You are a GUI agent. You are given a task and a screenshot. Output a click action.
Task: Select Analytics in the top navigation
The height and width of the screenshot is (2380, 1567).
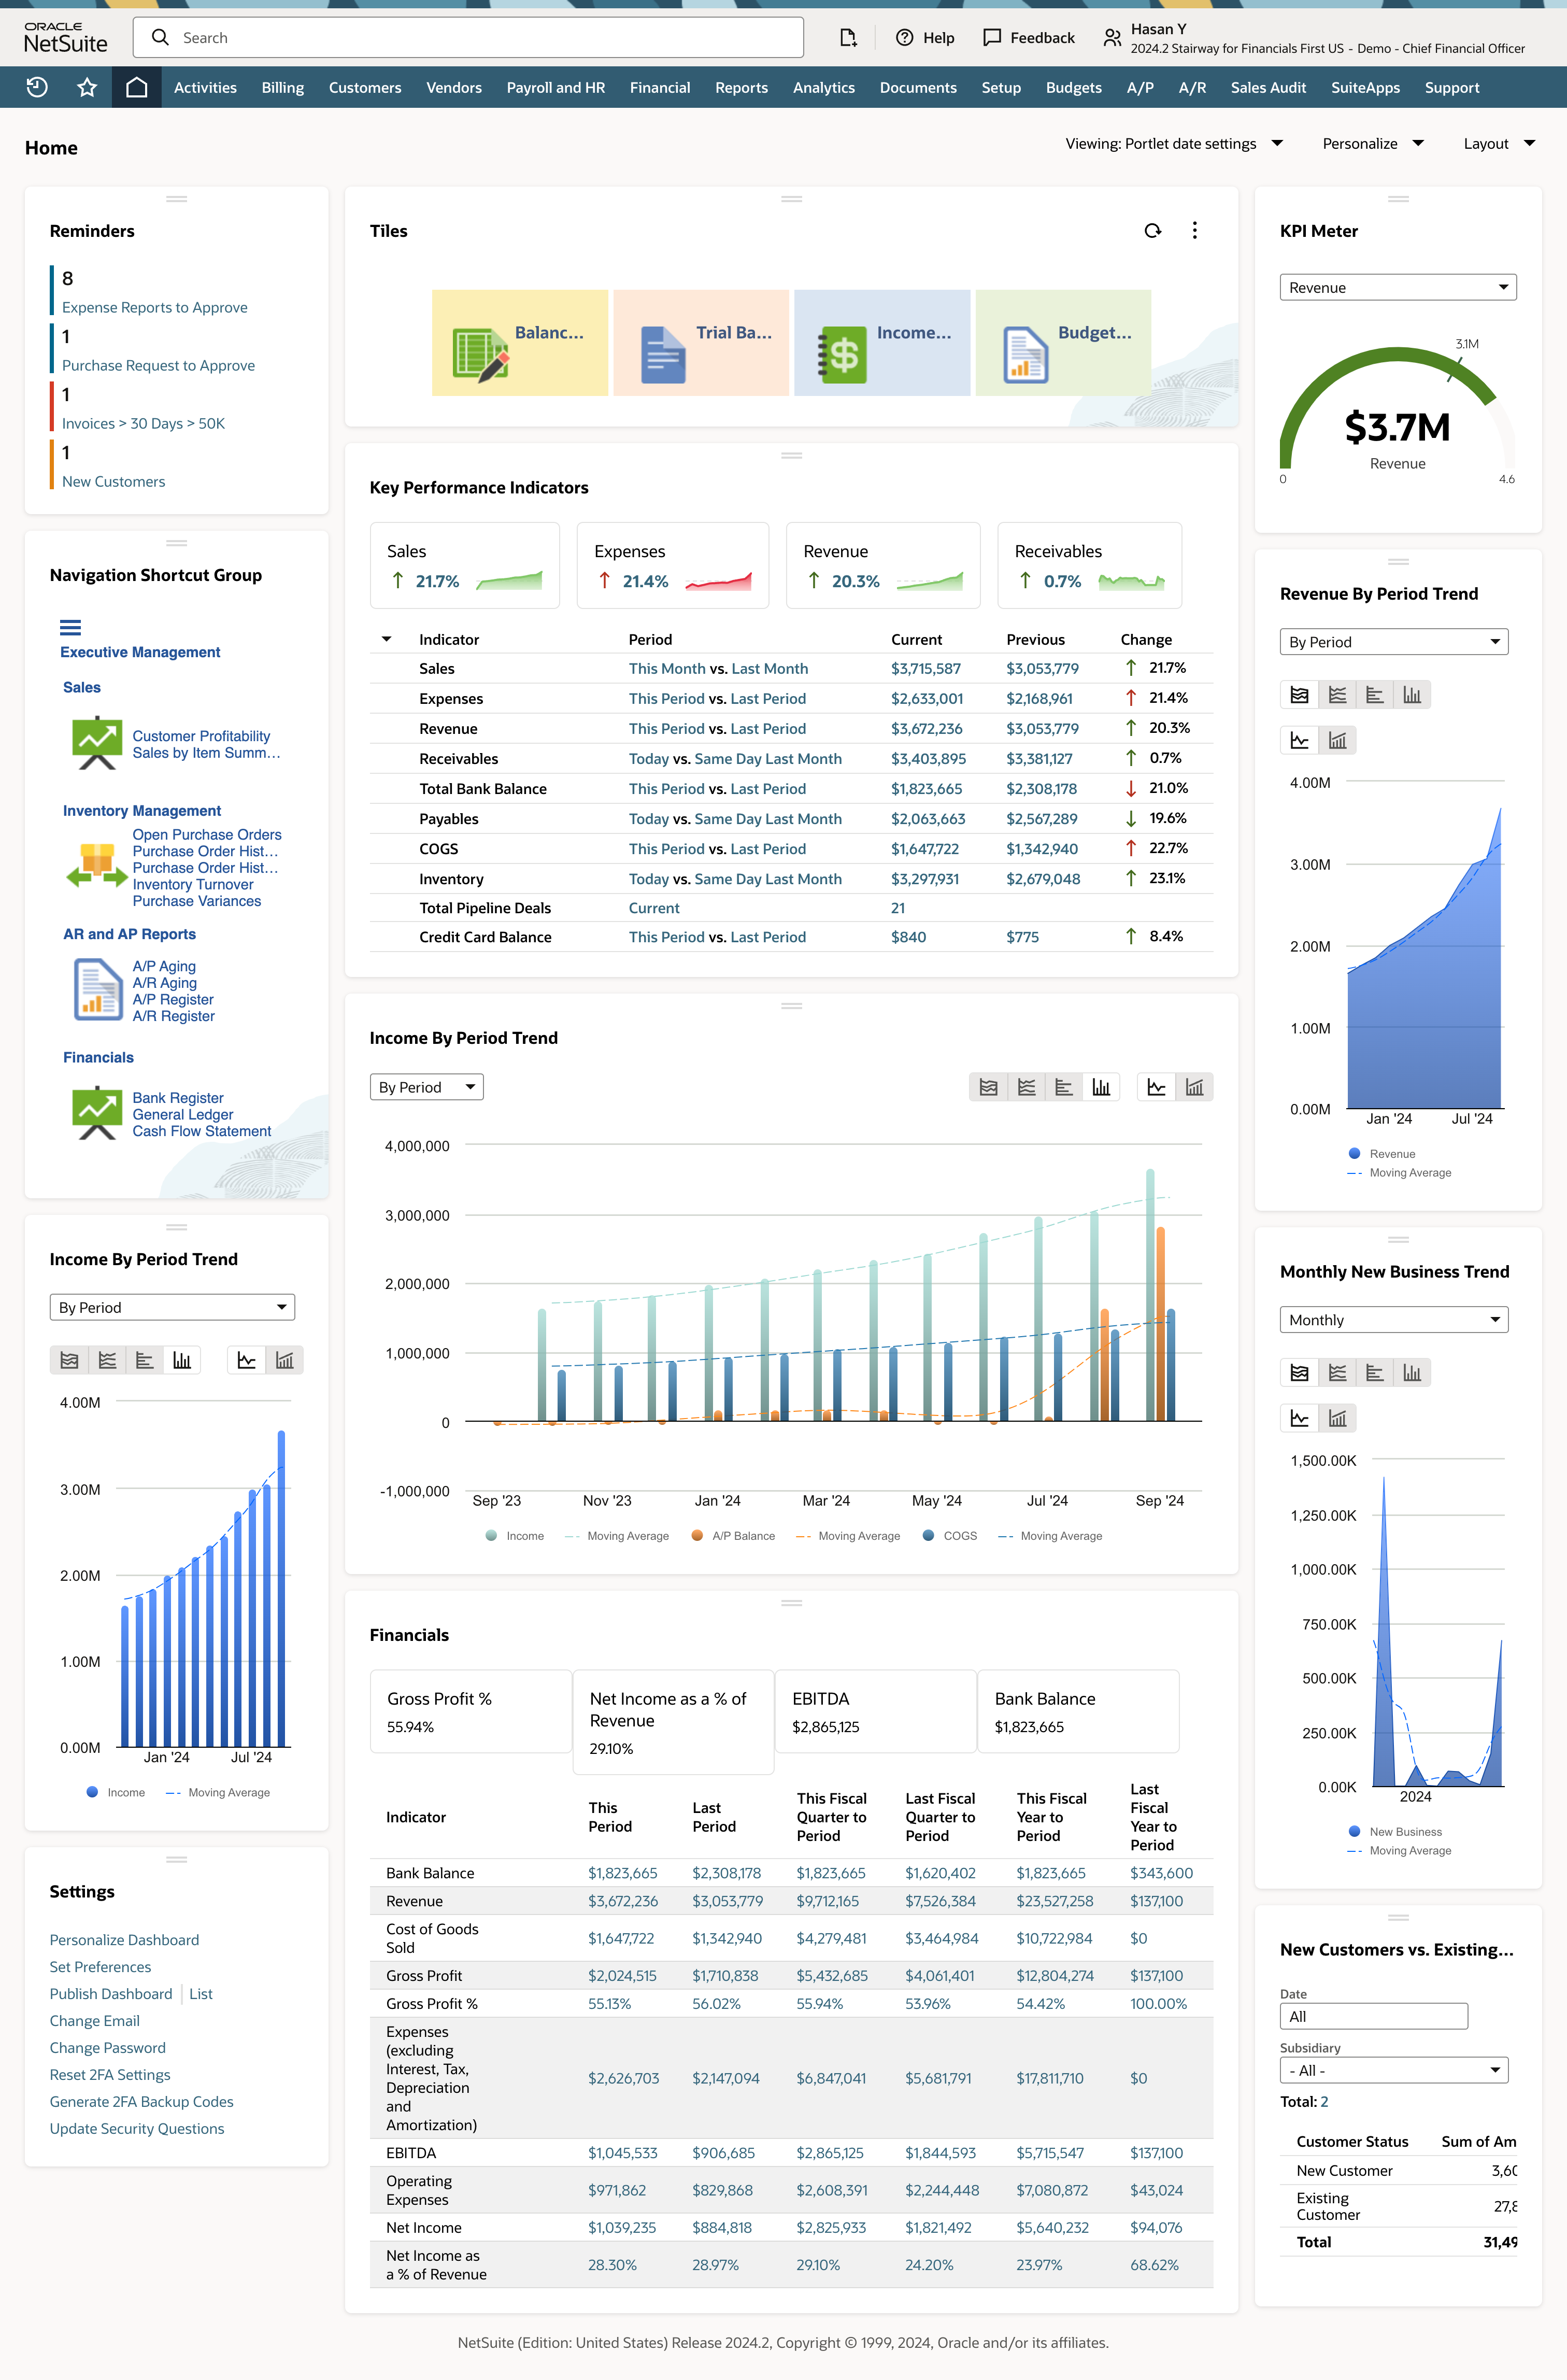coord(824,87)
